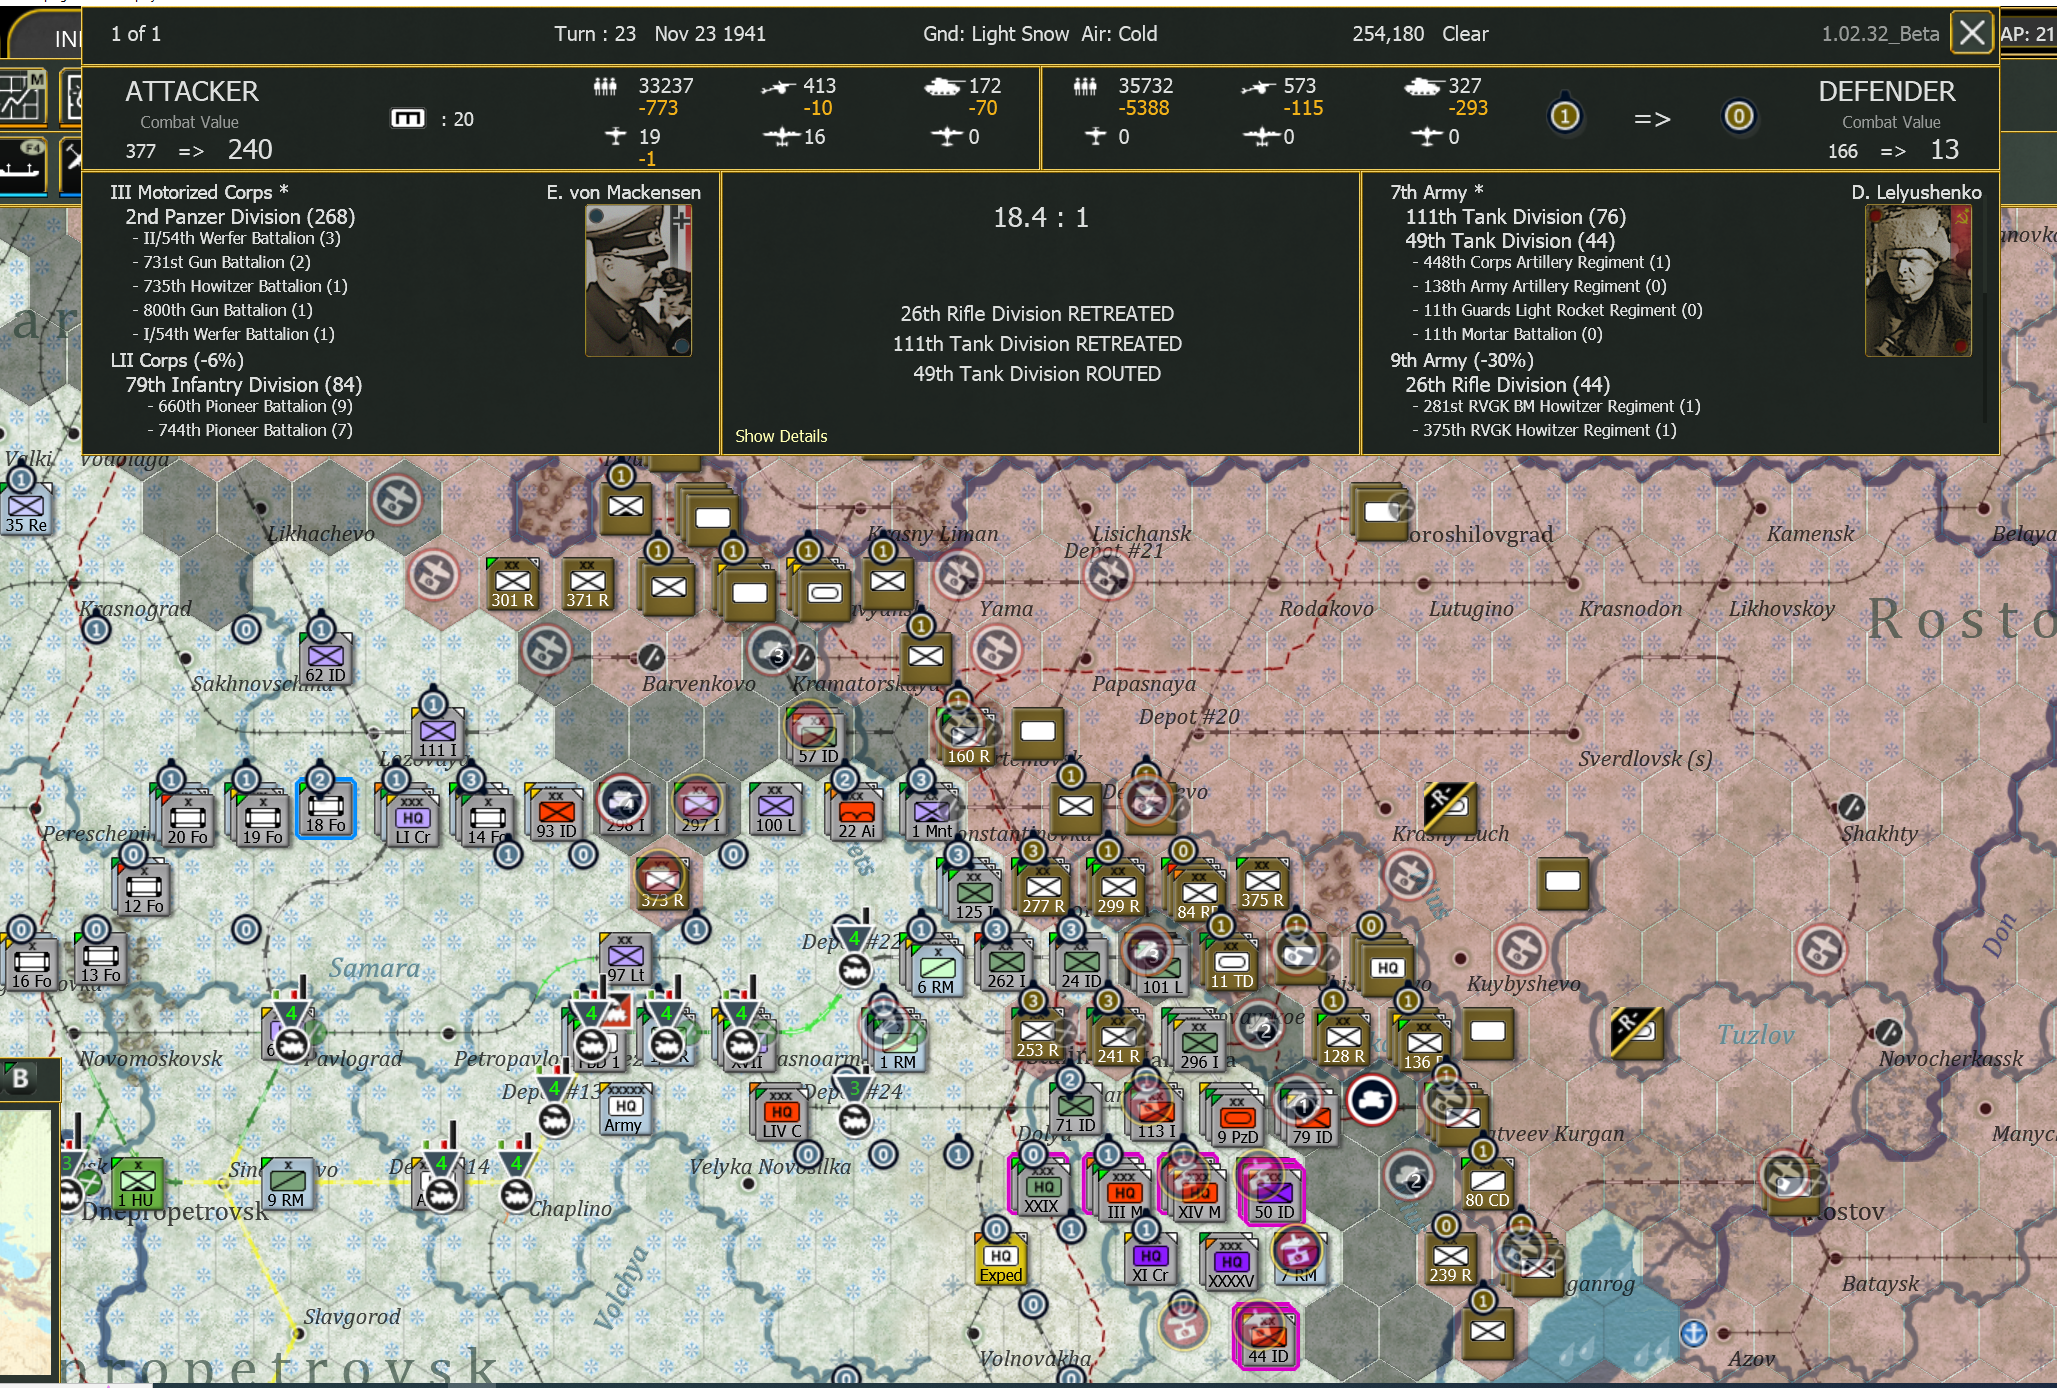Open 79th Infantry Division (84) entry
This screenshot has width=2057, height=1388.
point(243,384)
